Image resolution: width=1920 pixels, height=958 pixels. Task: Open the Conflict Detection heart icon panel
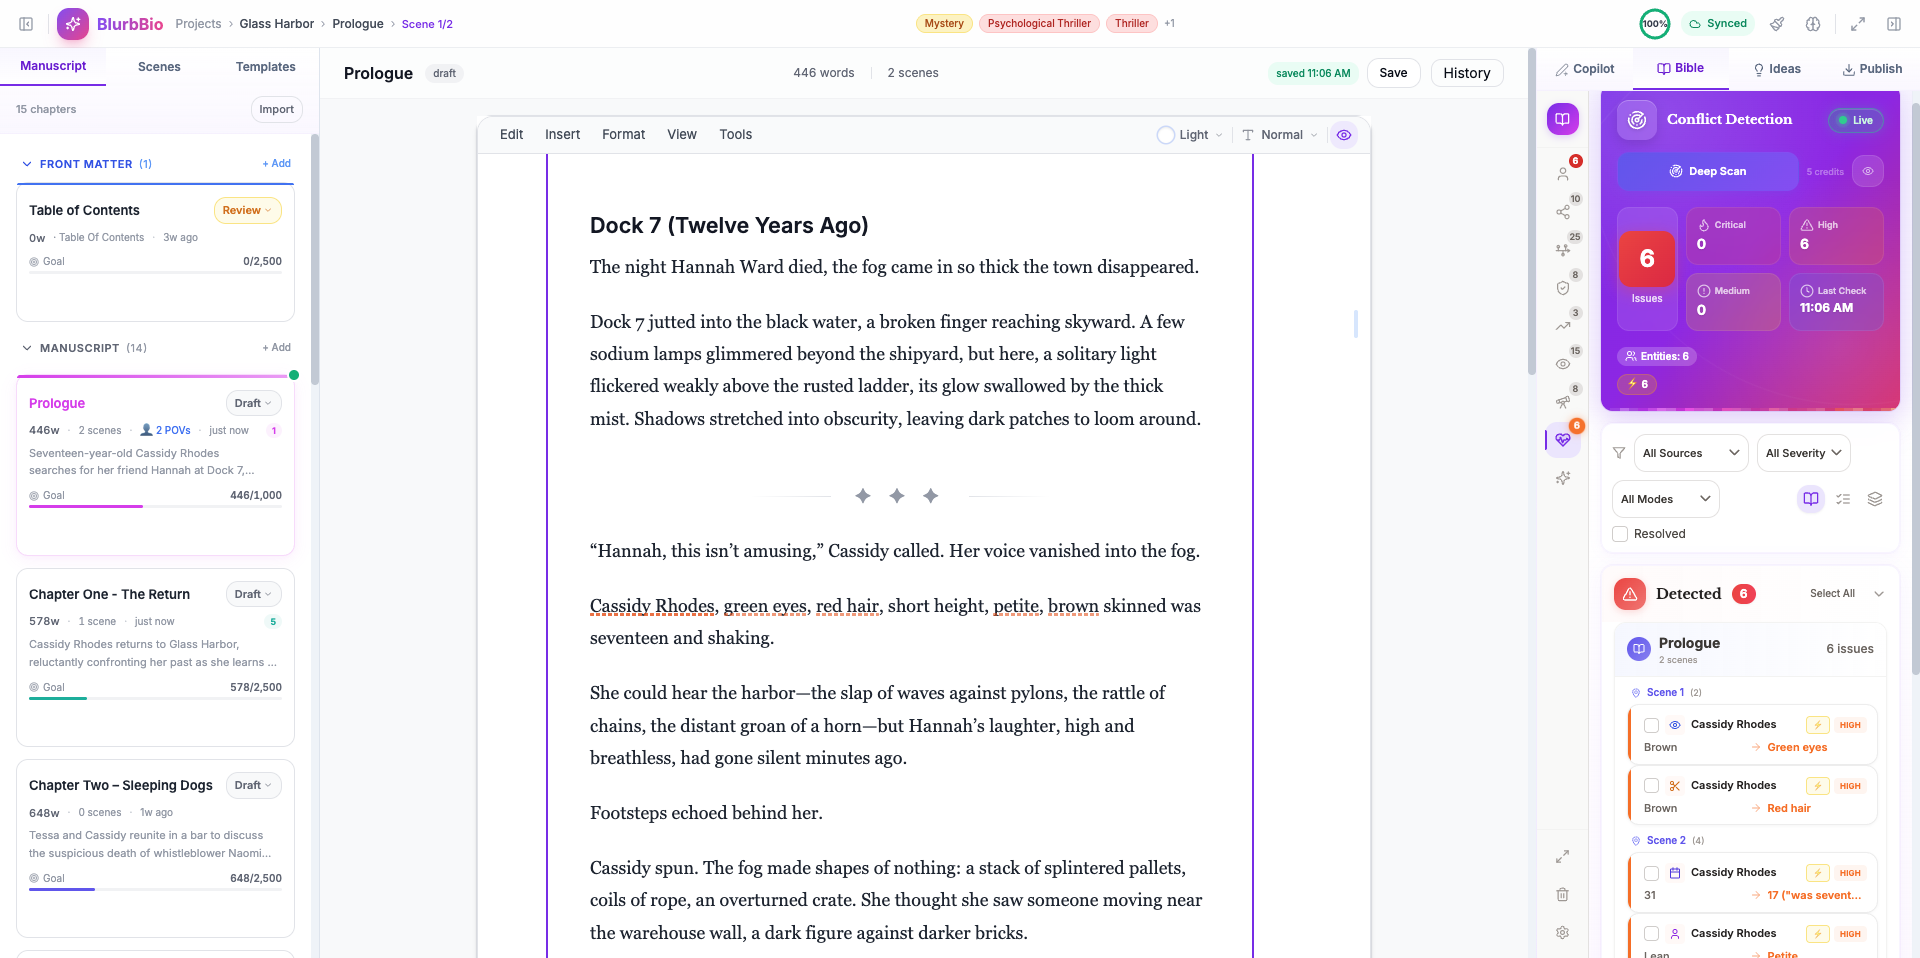pyautogui.click(x=1563, y=441)
